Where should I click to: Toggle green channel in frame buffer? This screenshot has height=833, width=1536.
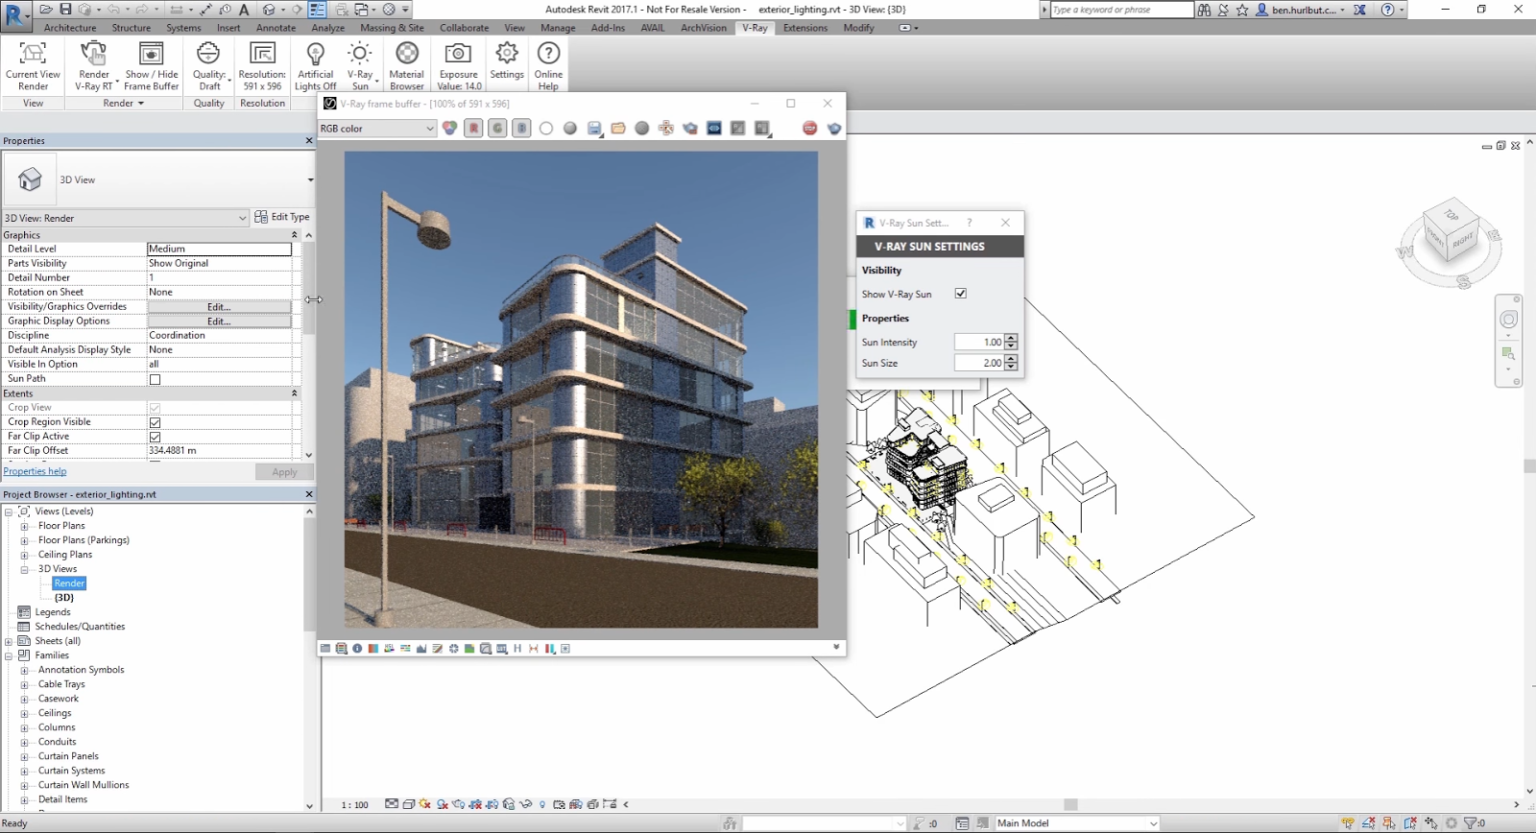(498, 128)
